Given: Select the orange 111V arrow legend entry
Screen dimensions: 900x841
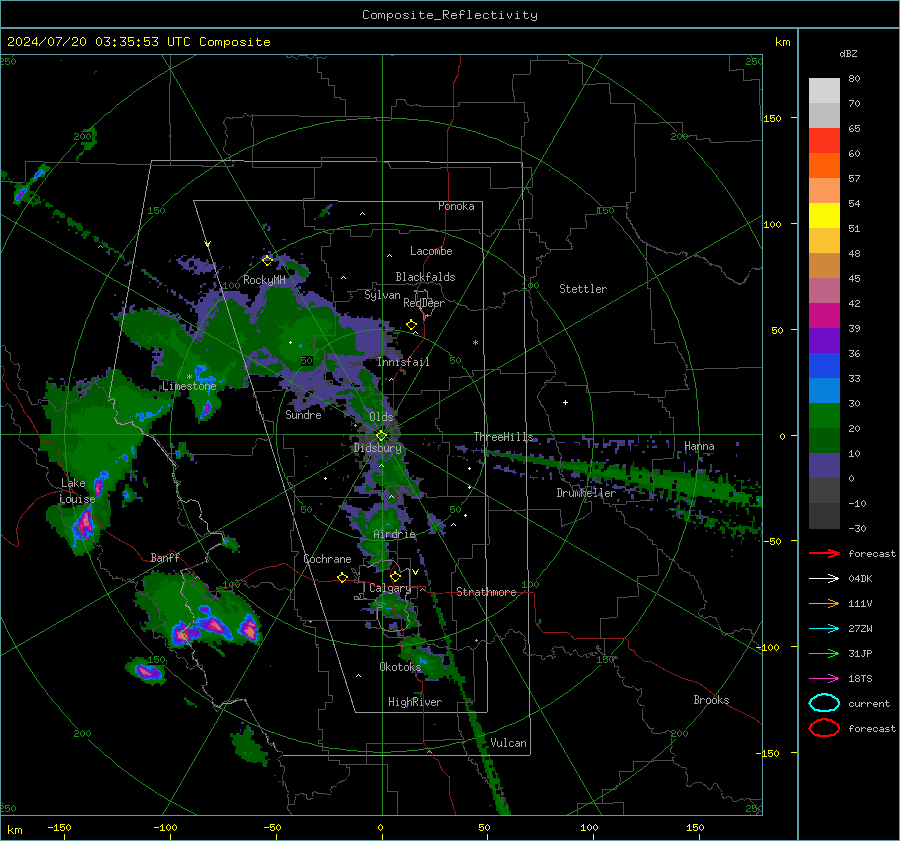Looking at the screenshot, I should click(x=824, y=603).
